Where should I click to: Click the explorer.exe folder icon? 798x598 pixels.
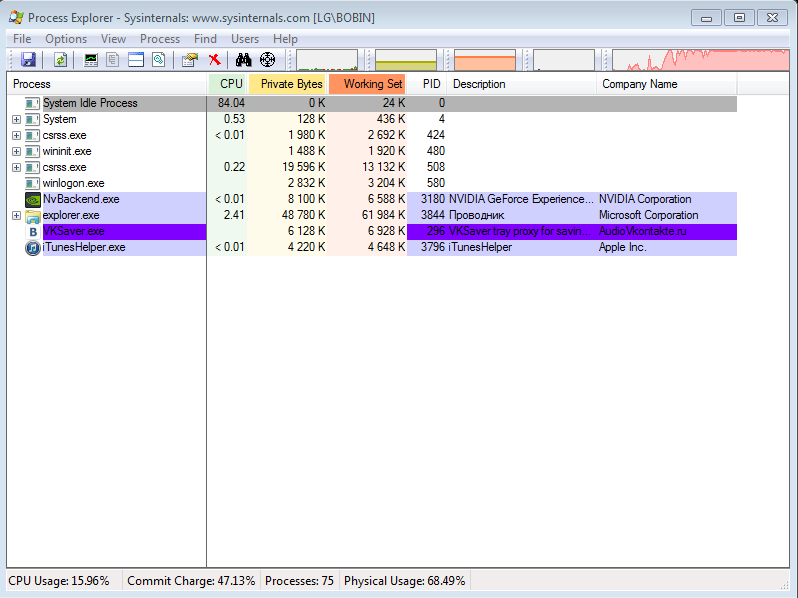pos(33,216)
